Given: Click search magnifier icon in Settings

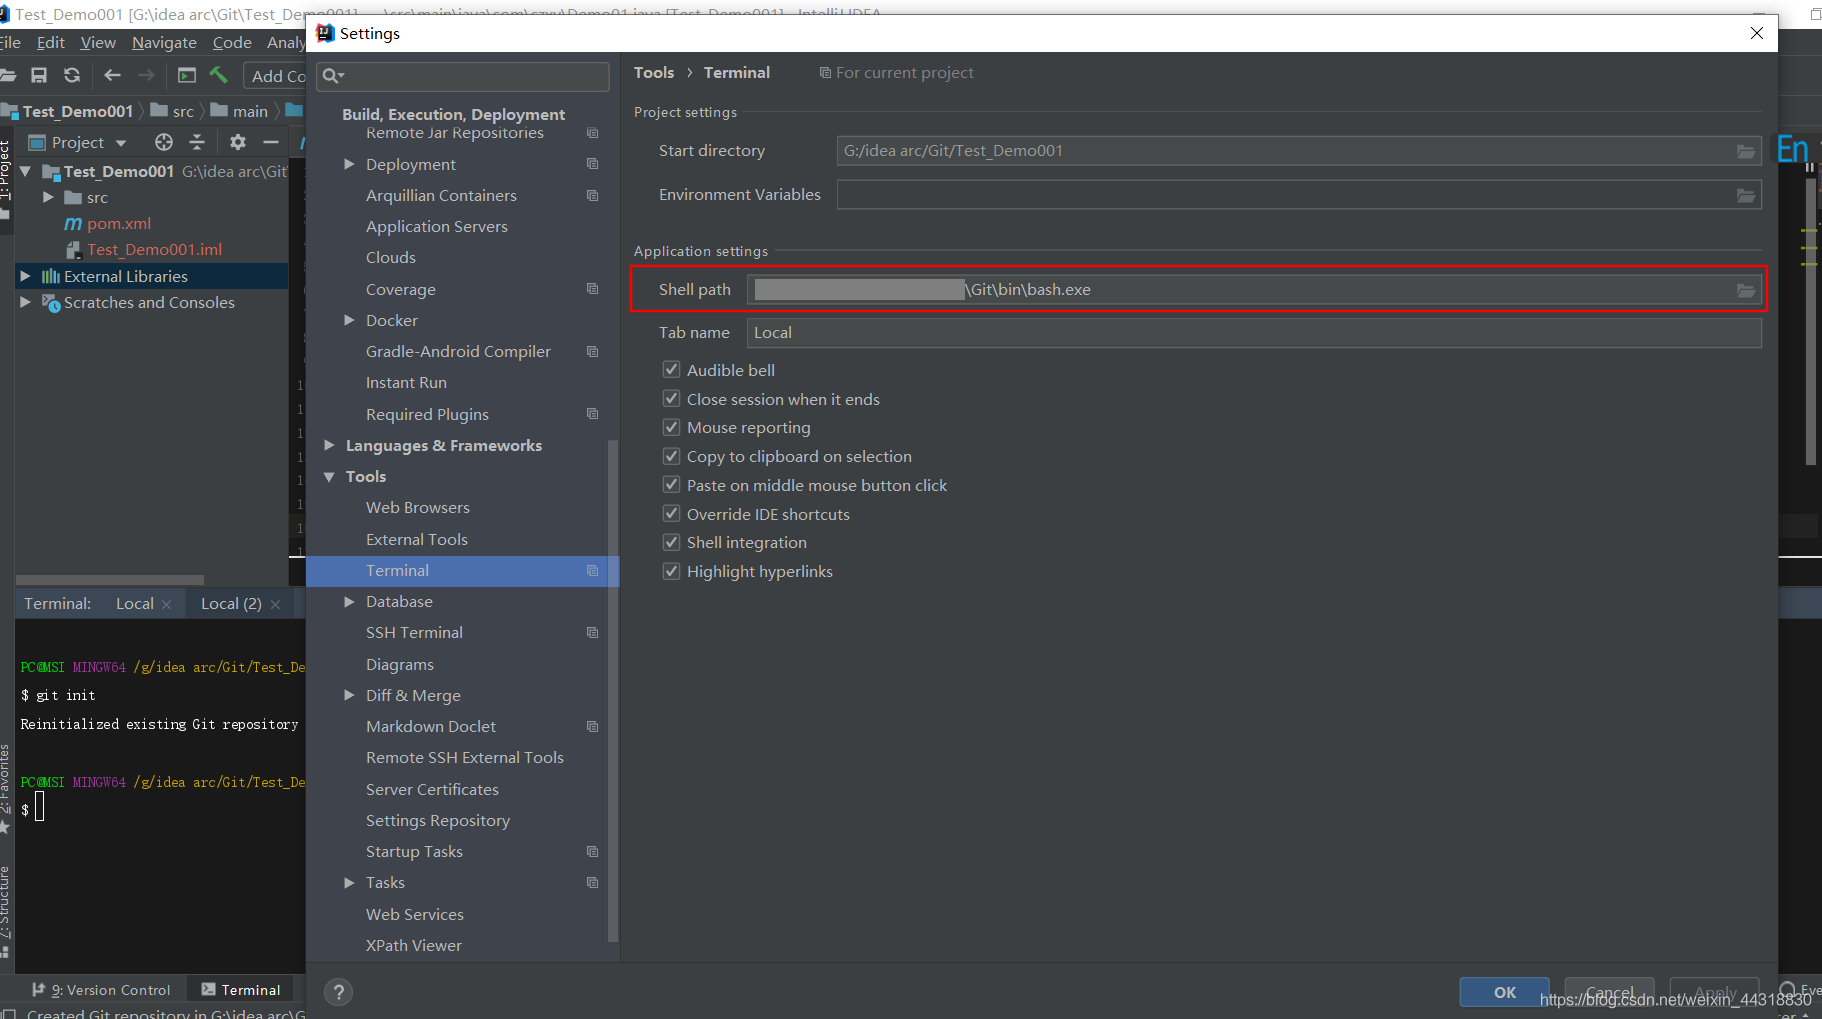Looking at the screenshot, I should point(333,76).
